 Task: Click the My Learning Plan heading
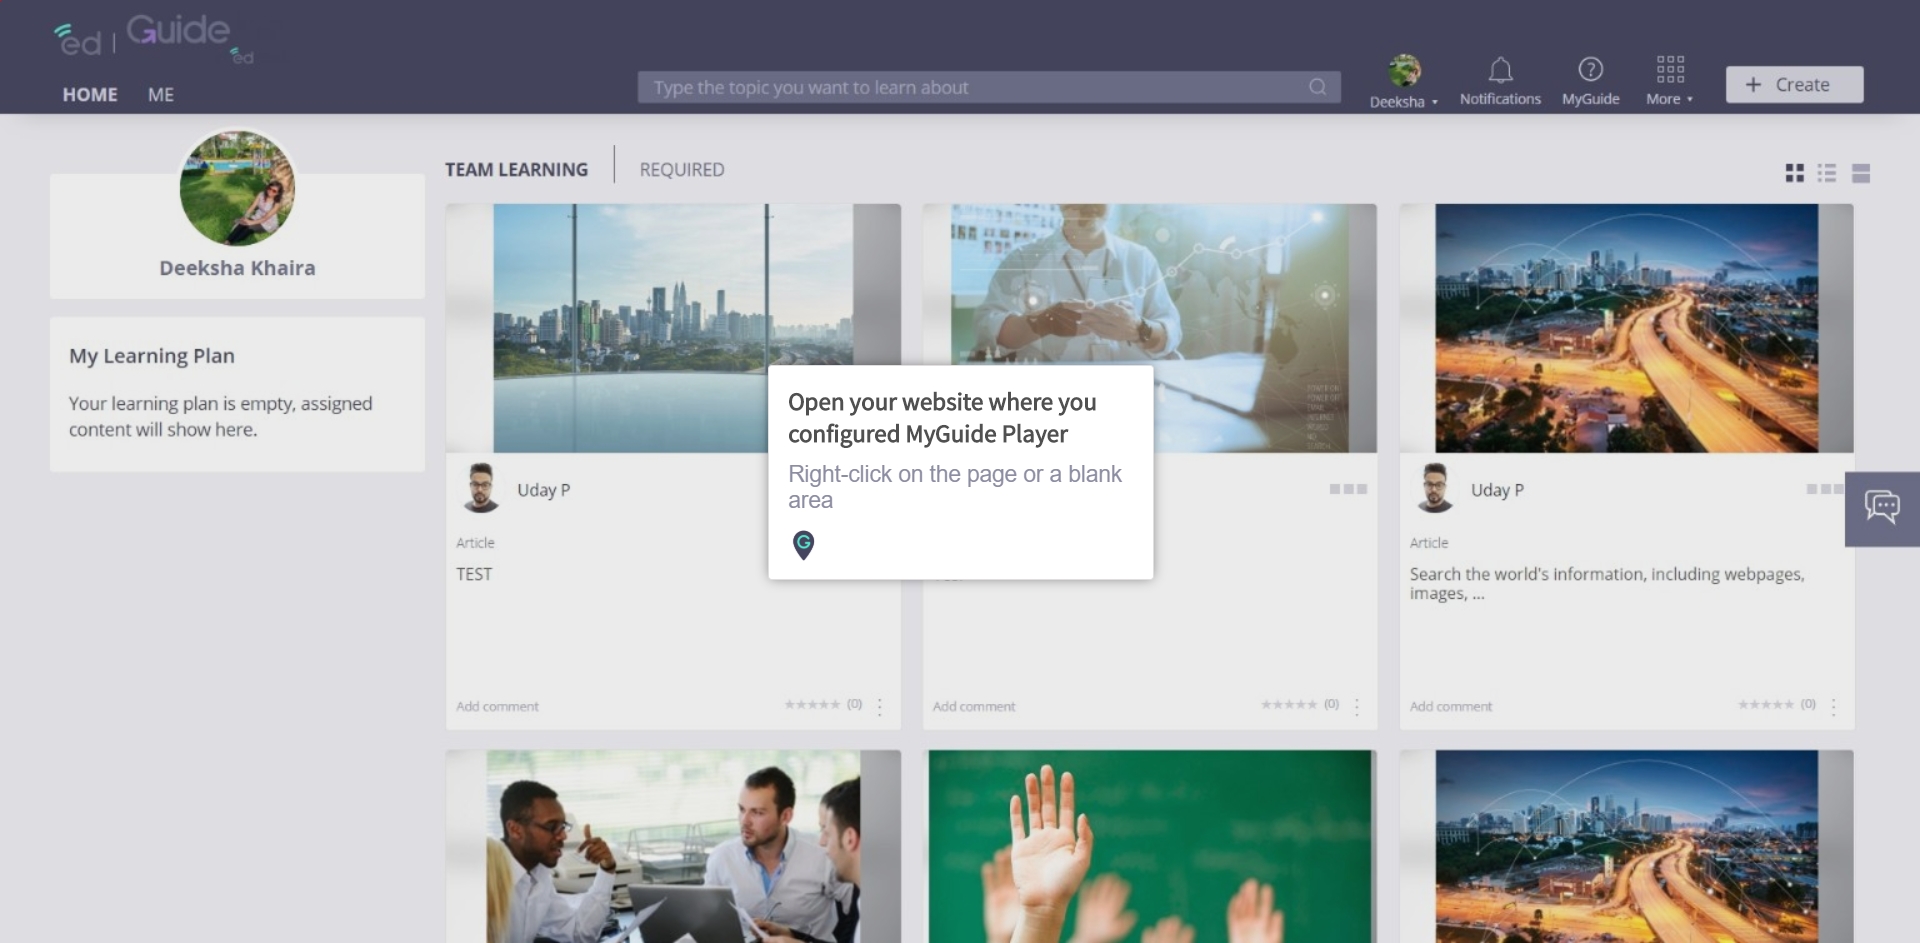click(x=152, y=356)
